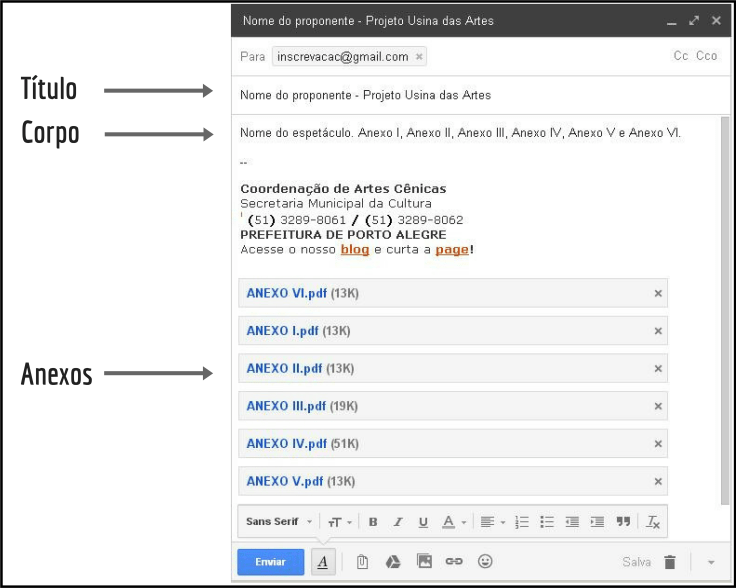
Task: Toggle underline text formatting
Action: (x=423, y=522)
